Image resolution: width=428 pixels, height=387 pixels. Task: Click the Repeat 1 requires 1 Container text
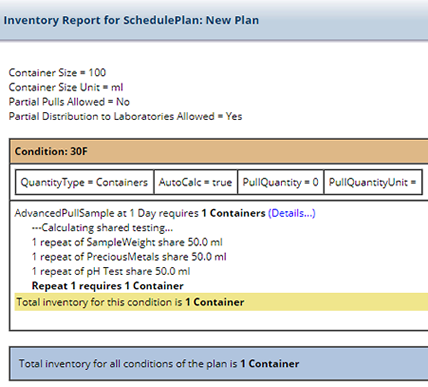tap(108, 286)
